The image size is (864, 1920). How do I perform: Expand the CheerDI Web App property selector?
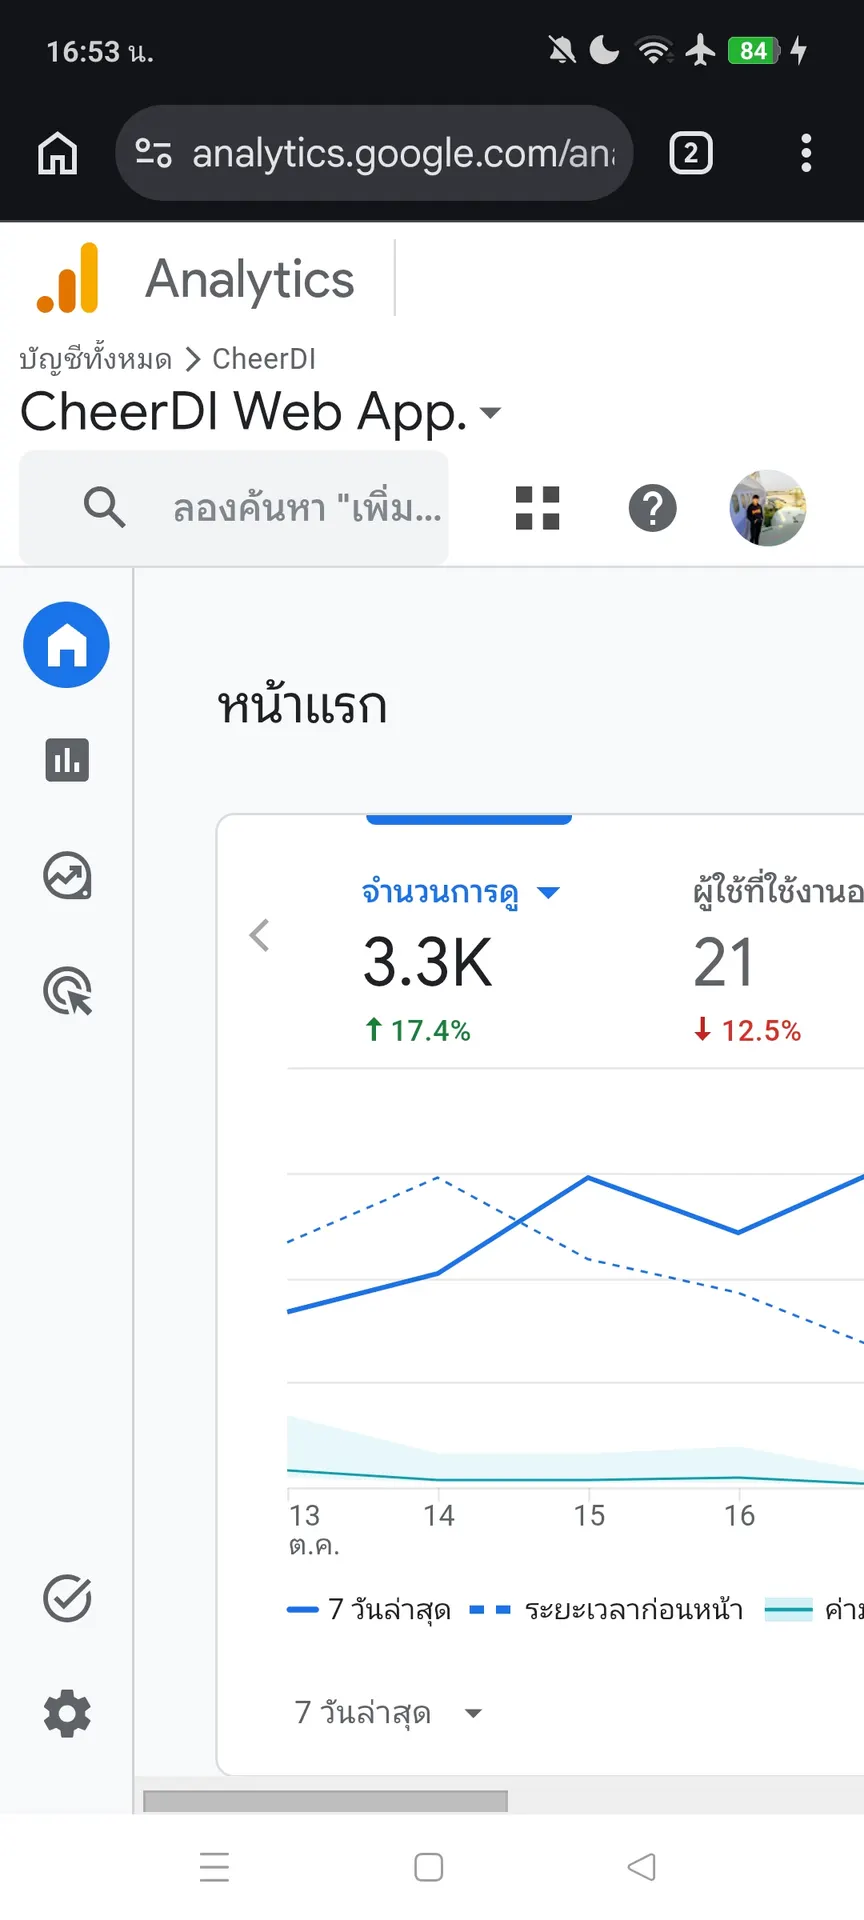[261, 411]
